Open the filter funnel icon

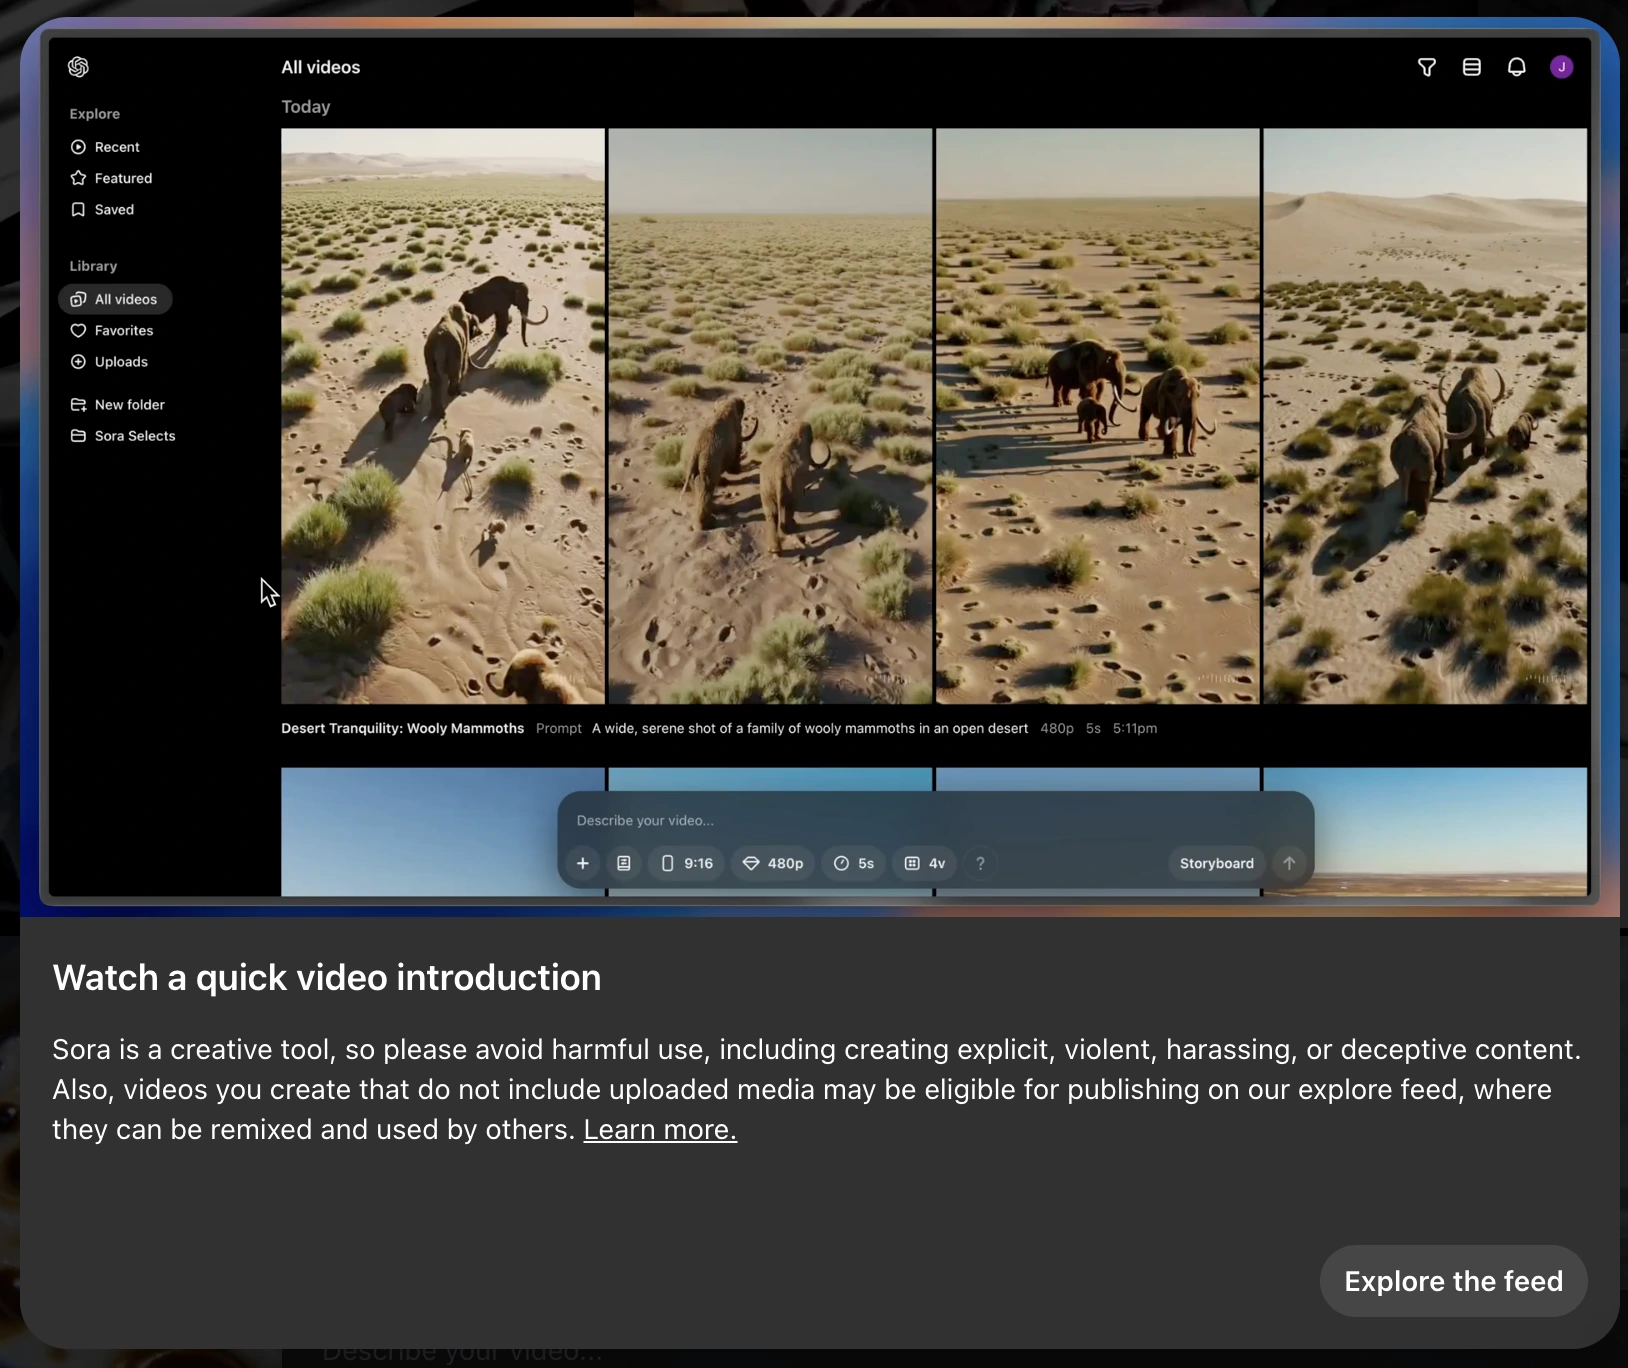point(1427,67)
